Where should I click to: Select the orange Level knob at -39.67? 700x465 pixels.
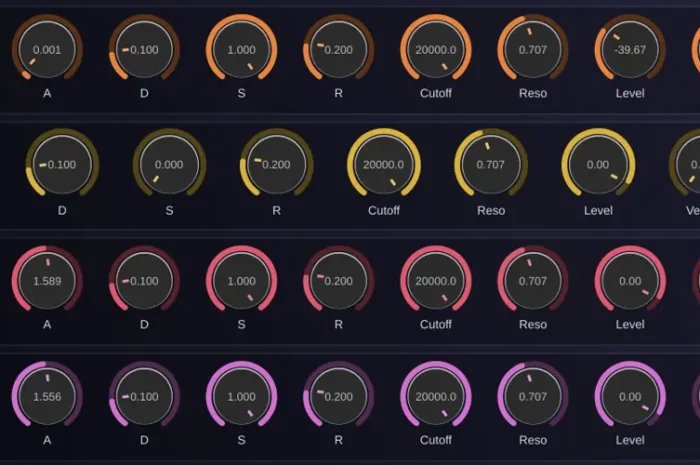tap(630, 50)
